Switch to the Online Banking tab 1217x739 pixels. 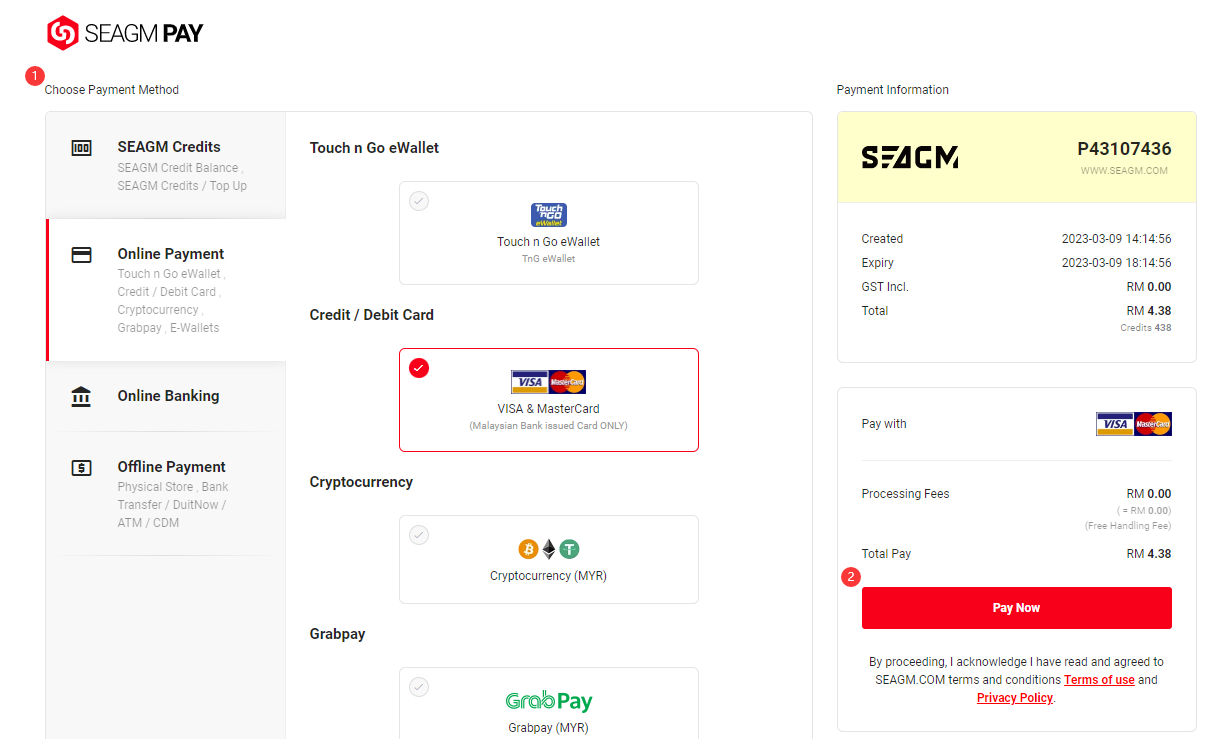click(x=166, y=396)
